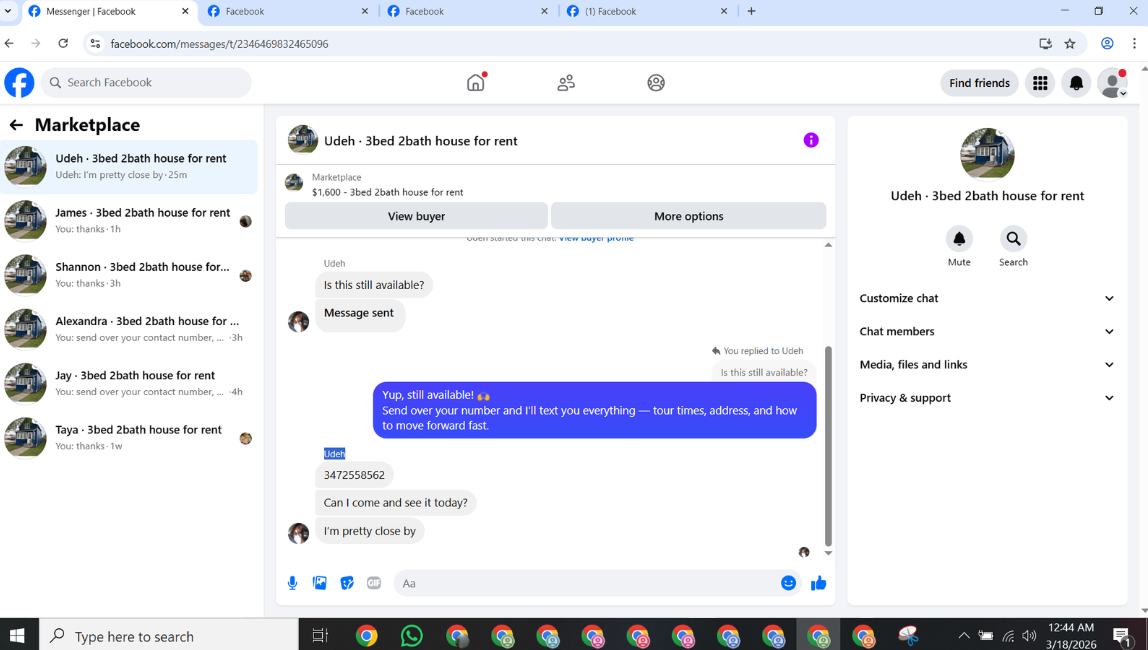Open the Chrome three-dot menu
The width and height of the screenshot is (1148, 650).
pos(1134,44)
